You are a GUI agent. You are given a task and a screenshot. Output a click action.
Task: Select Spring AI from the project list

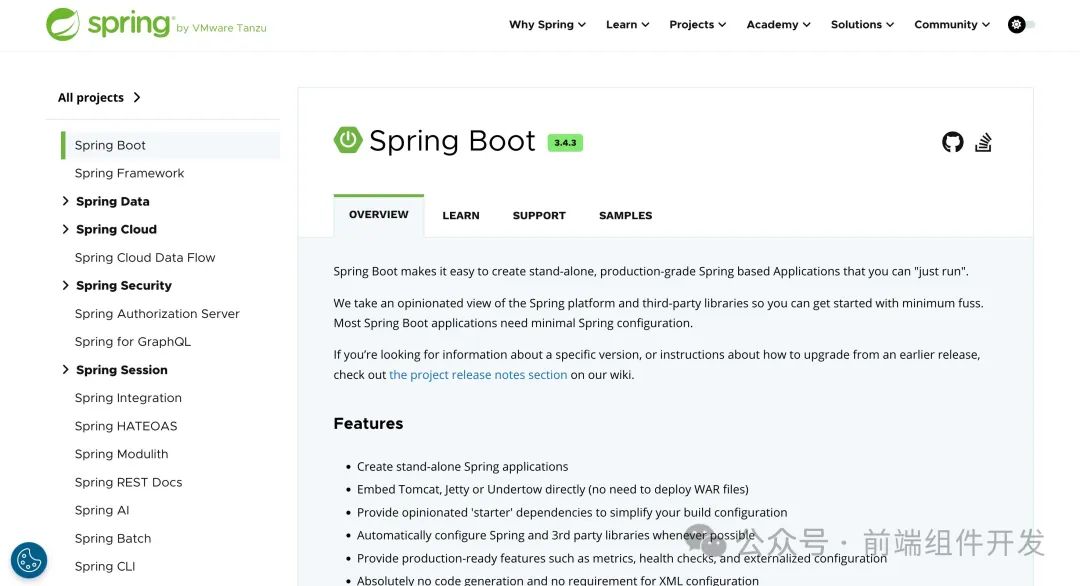pyautogui.click(x=101, y=509)
